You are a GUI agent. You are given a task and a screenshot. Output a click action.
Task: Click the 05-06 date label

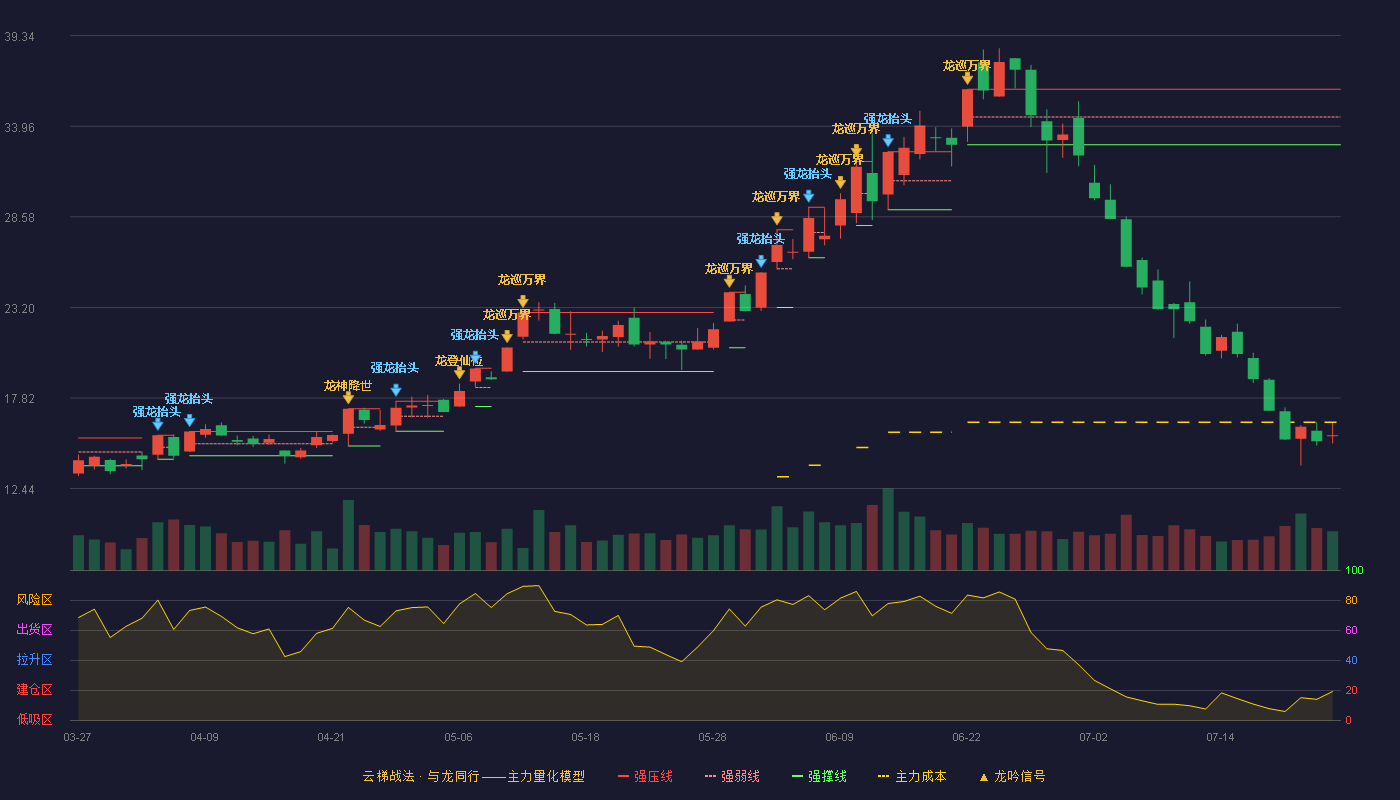pyautogui.click(x=458, y=737)
